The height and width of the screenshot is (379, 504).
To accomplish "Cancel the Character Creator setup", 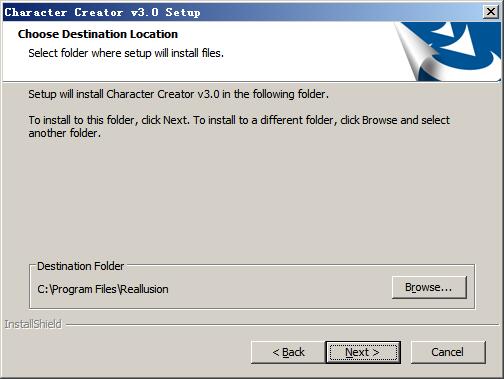I will 448,352.
